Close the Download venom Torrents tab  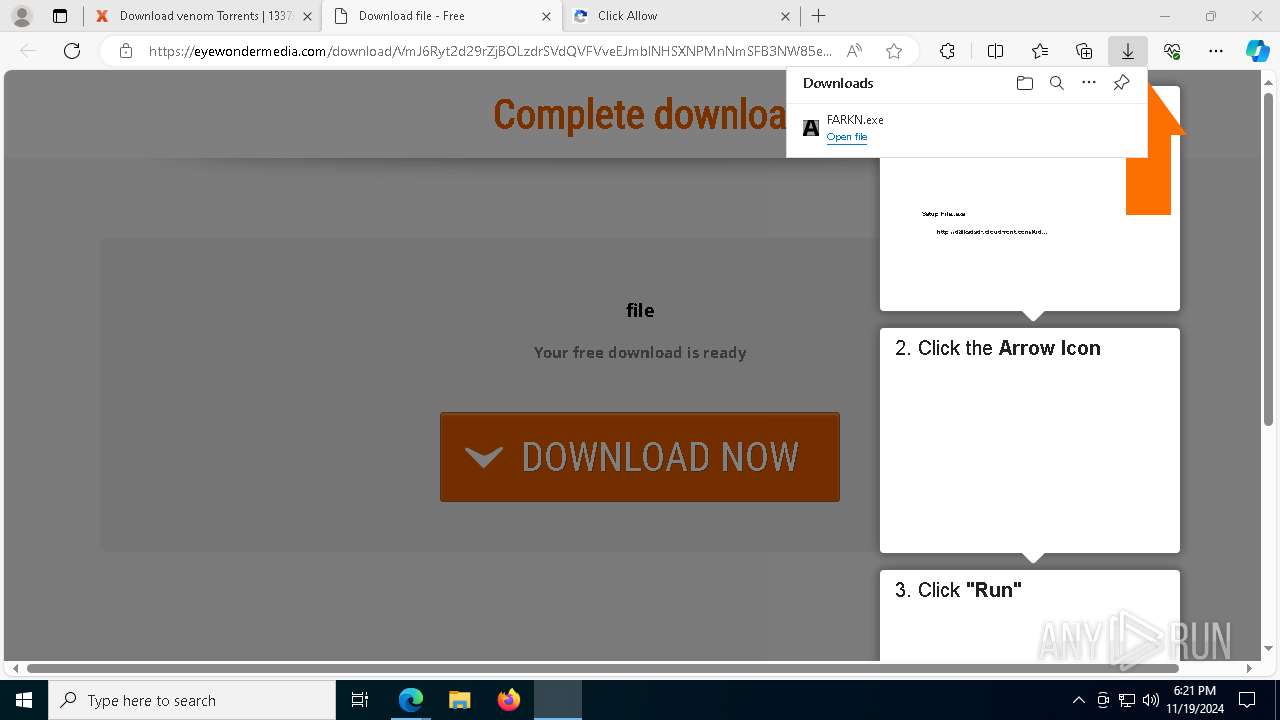pyautogui.click(x=307, y=16)
